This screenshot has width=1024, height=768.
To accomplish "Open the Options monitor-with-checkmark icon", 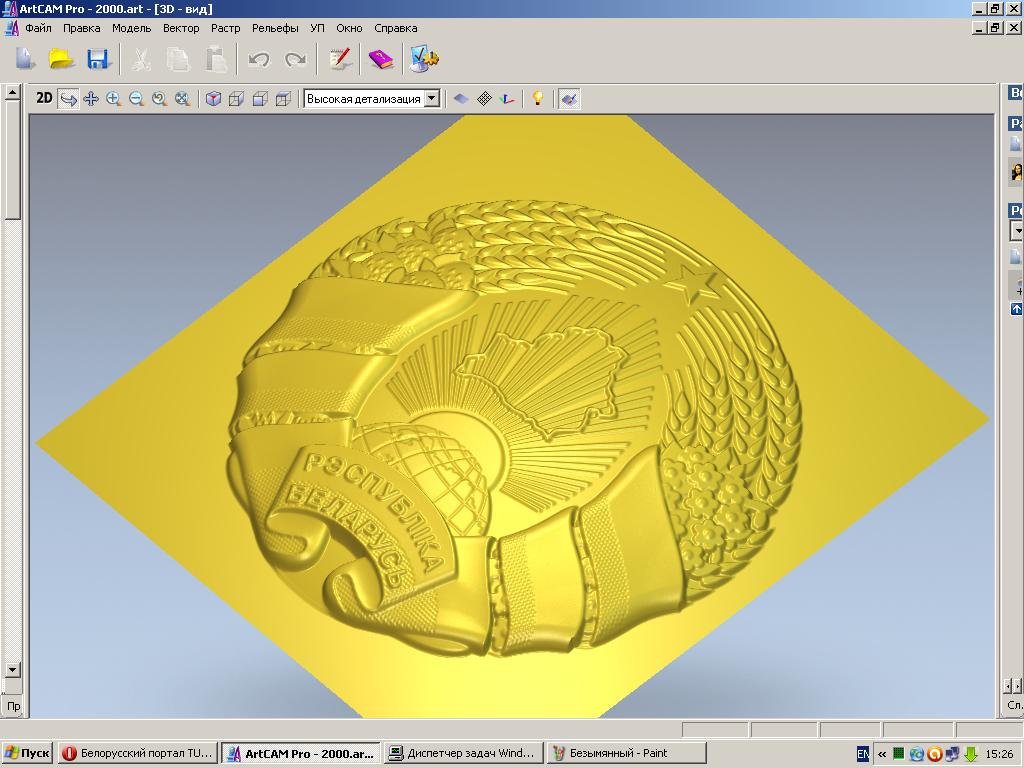I will [x=424, y=59].
